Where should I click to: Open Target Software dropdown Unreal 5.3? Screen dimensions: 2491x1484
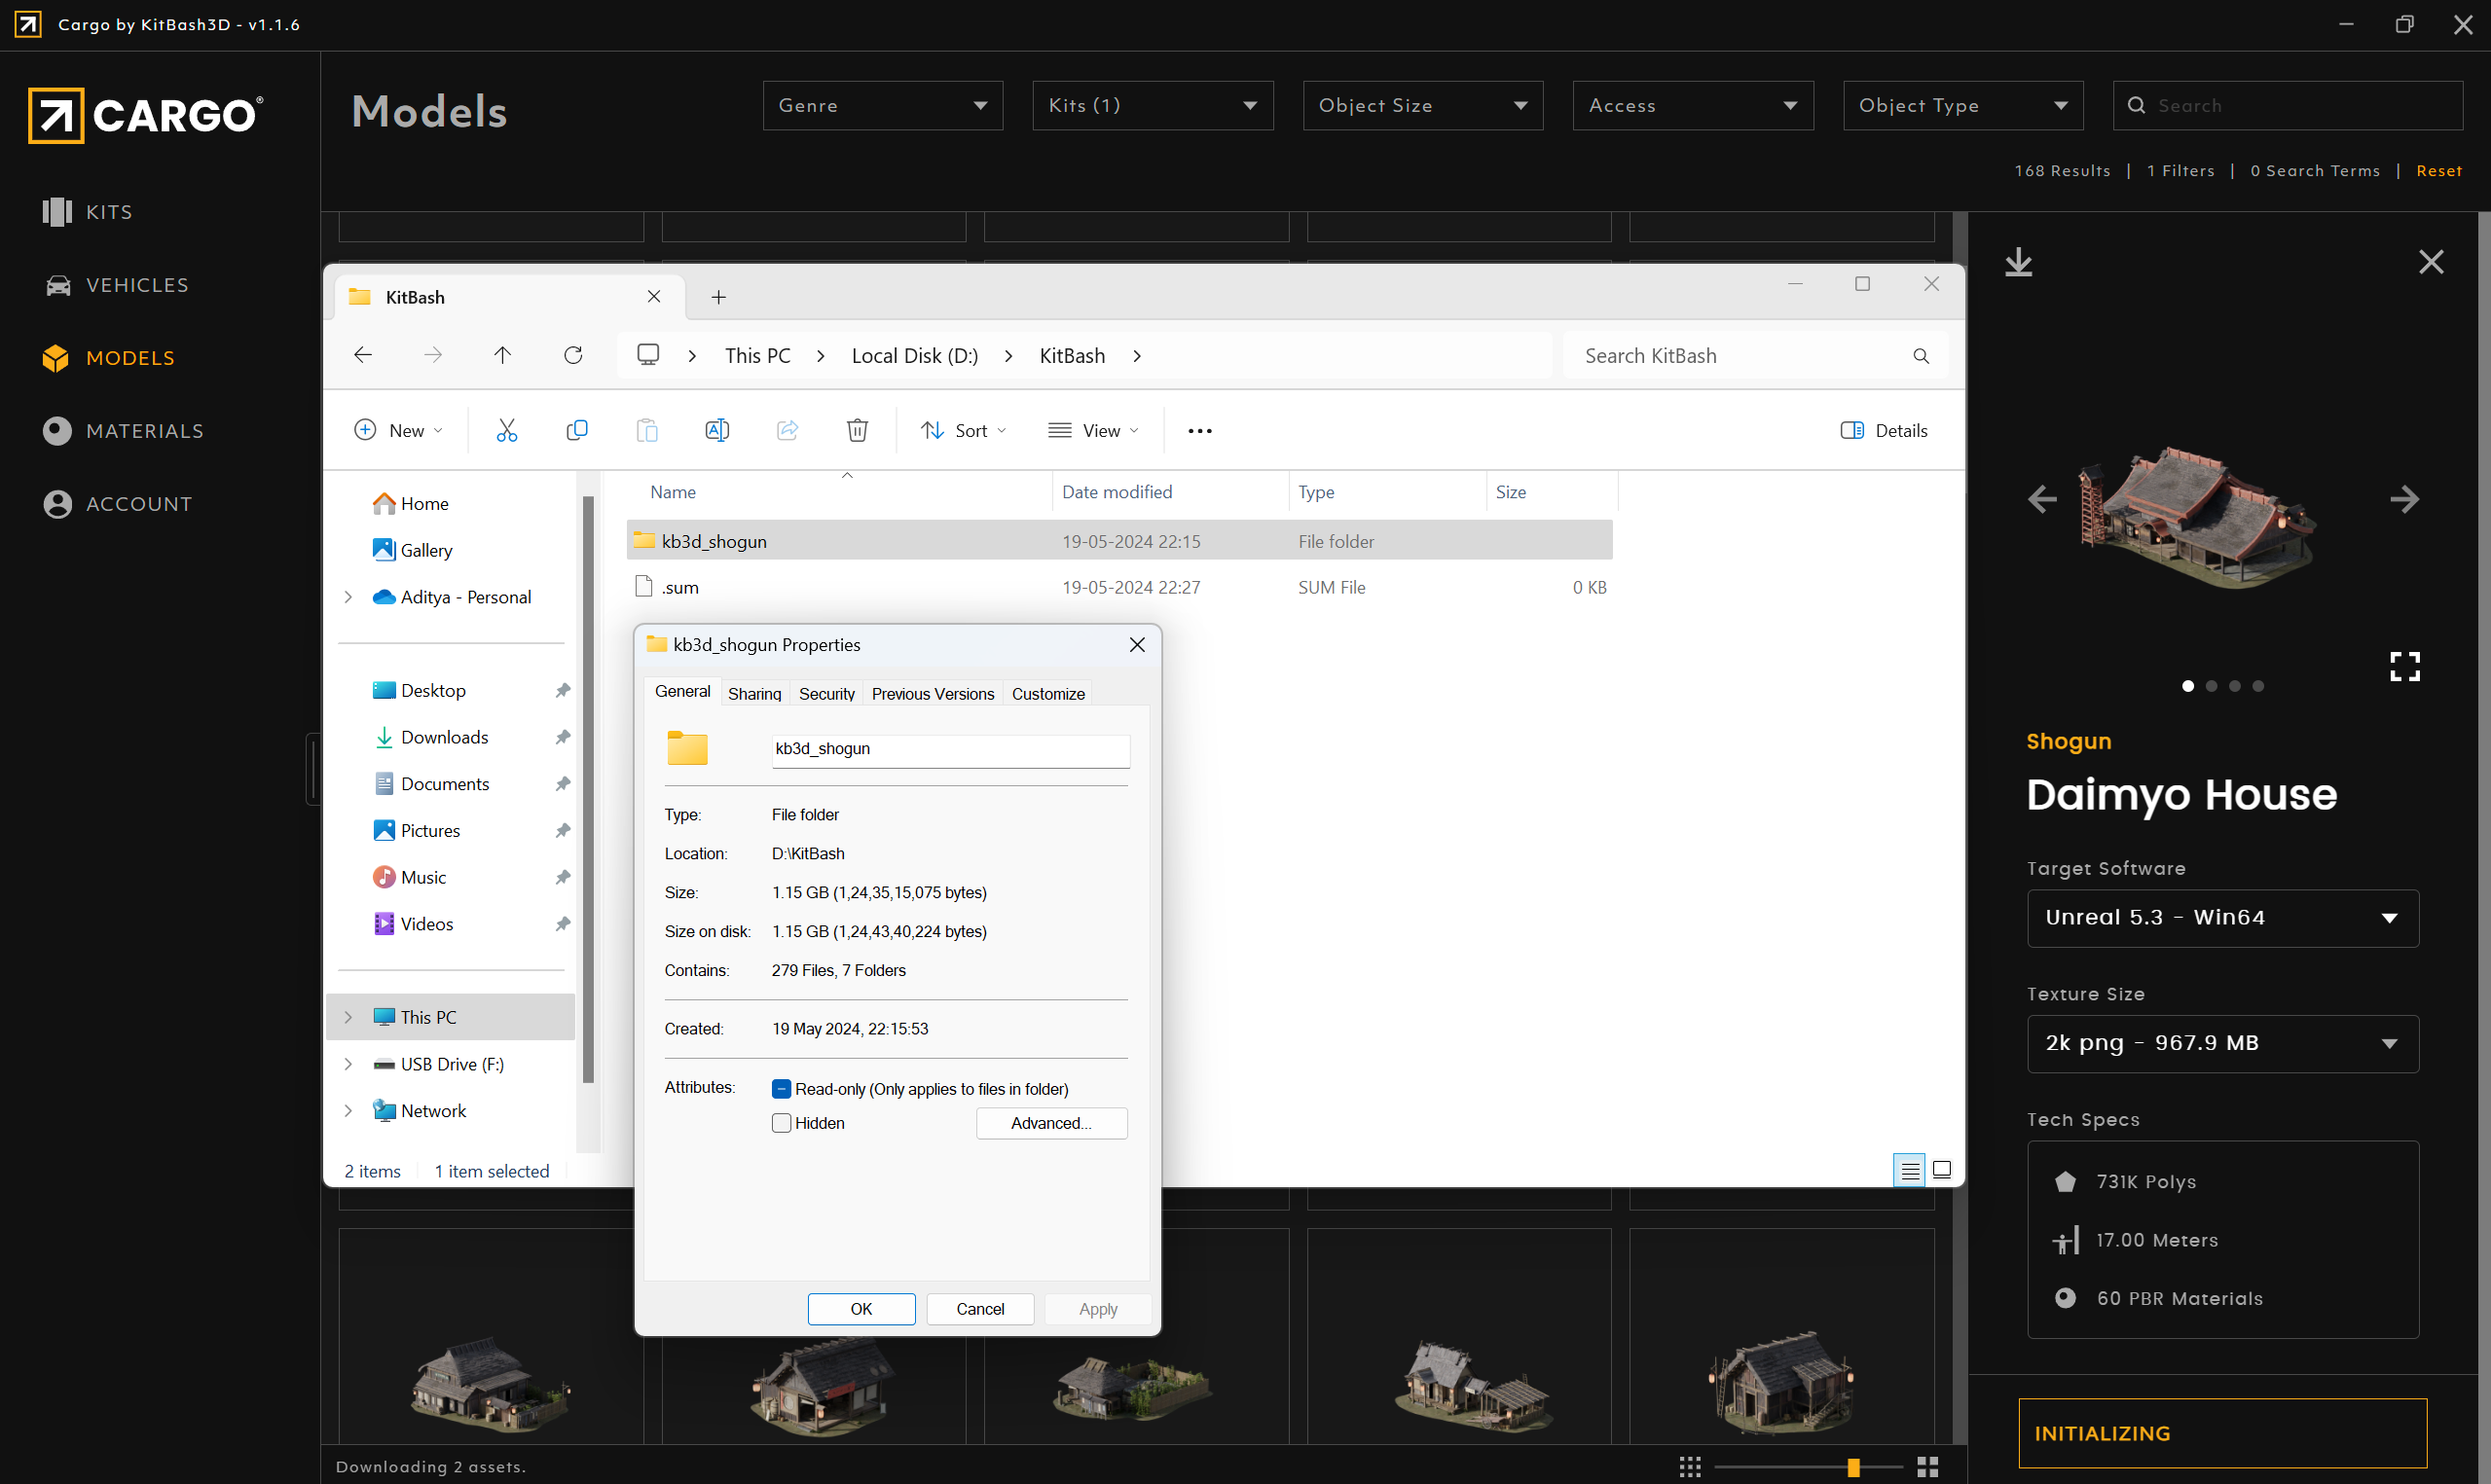click(2222, 918)
